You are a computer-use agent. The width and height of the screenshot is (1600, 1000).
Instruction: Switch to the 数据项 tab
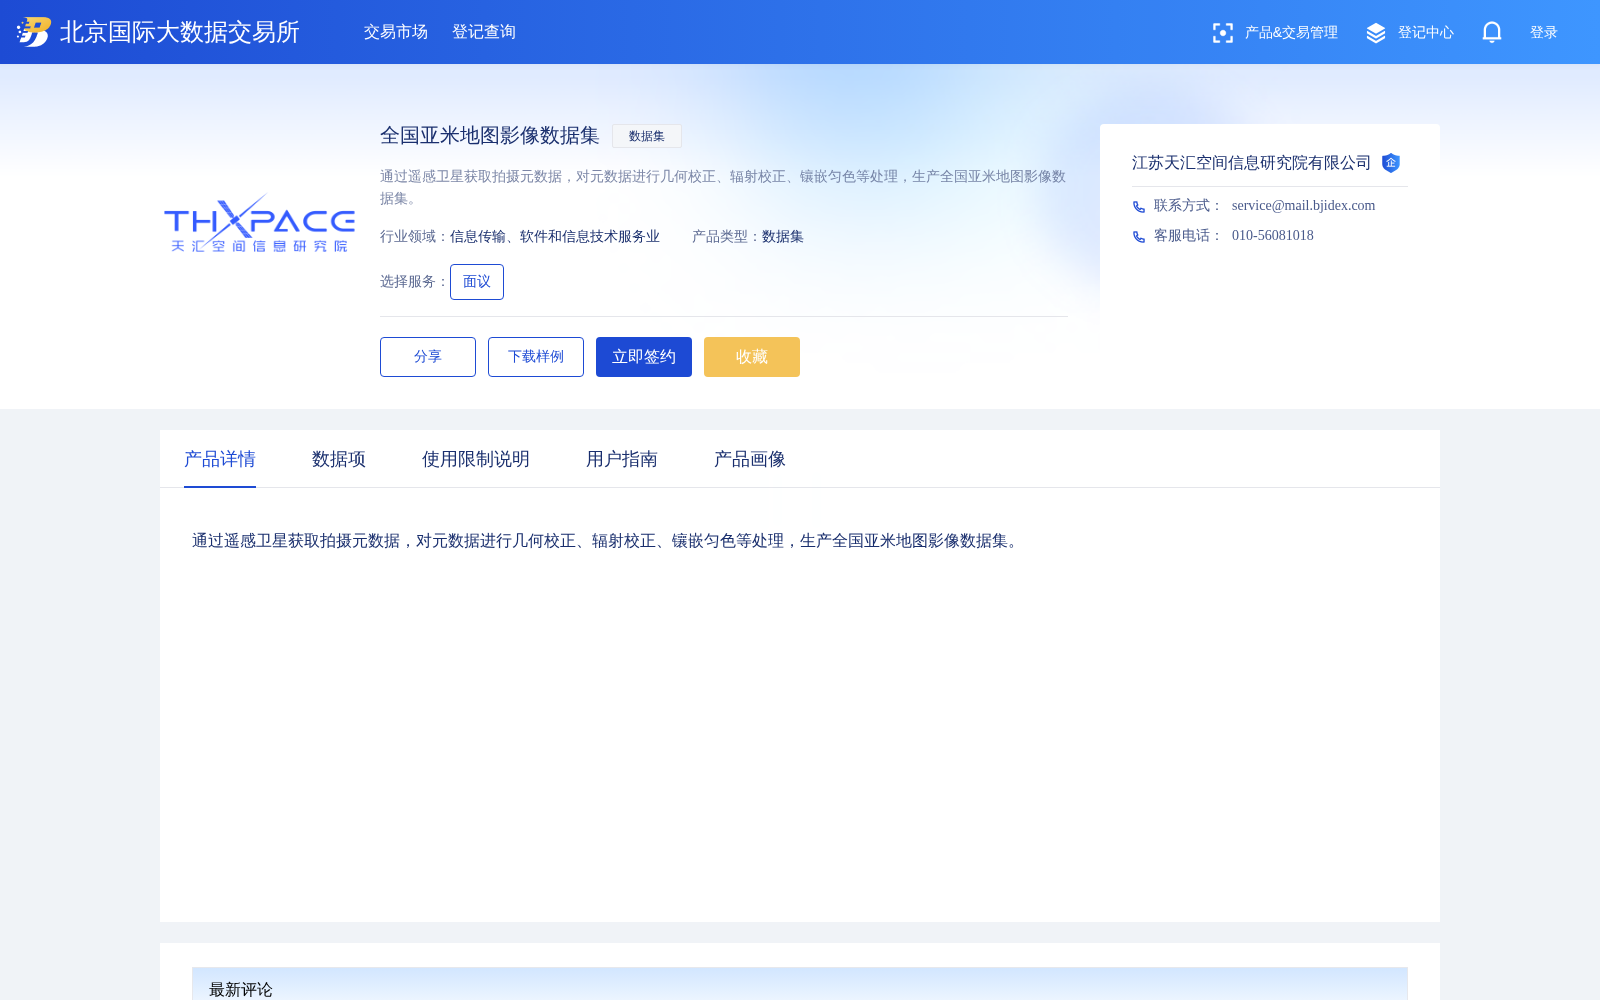point(339,459)
